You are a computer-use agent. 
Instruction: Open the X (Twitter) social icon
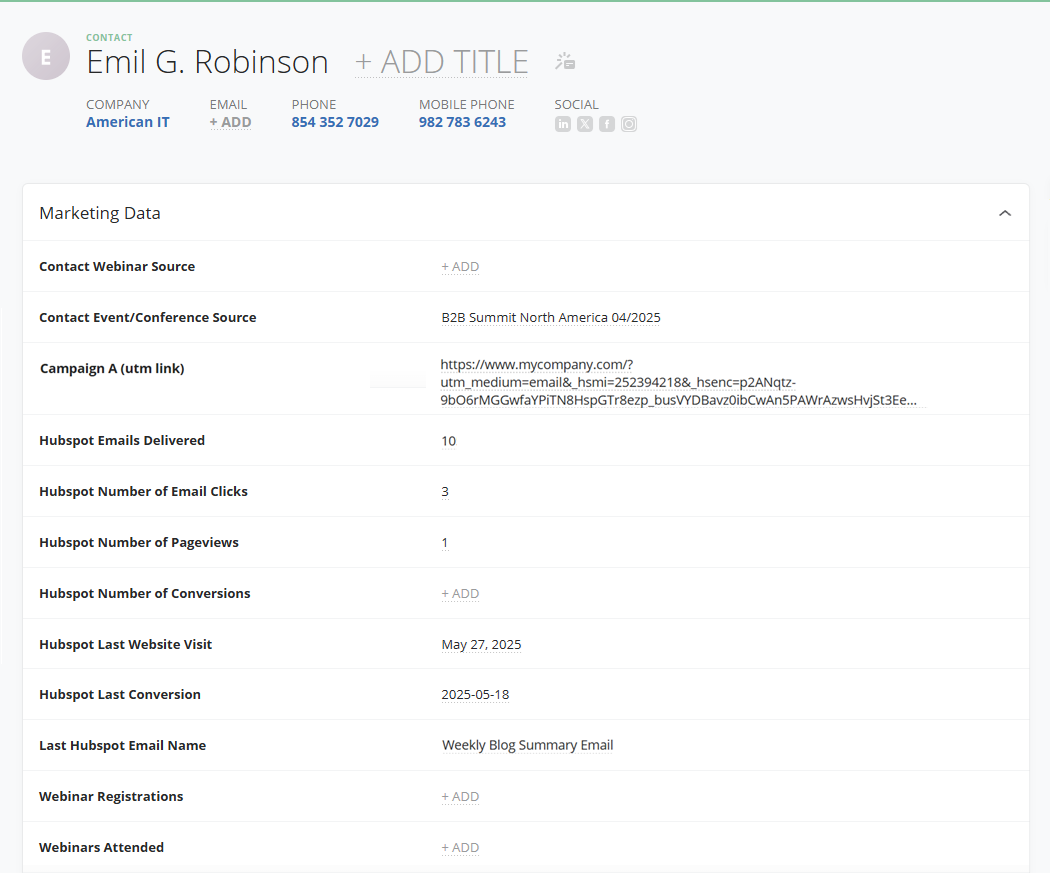(x=585, y=124)
